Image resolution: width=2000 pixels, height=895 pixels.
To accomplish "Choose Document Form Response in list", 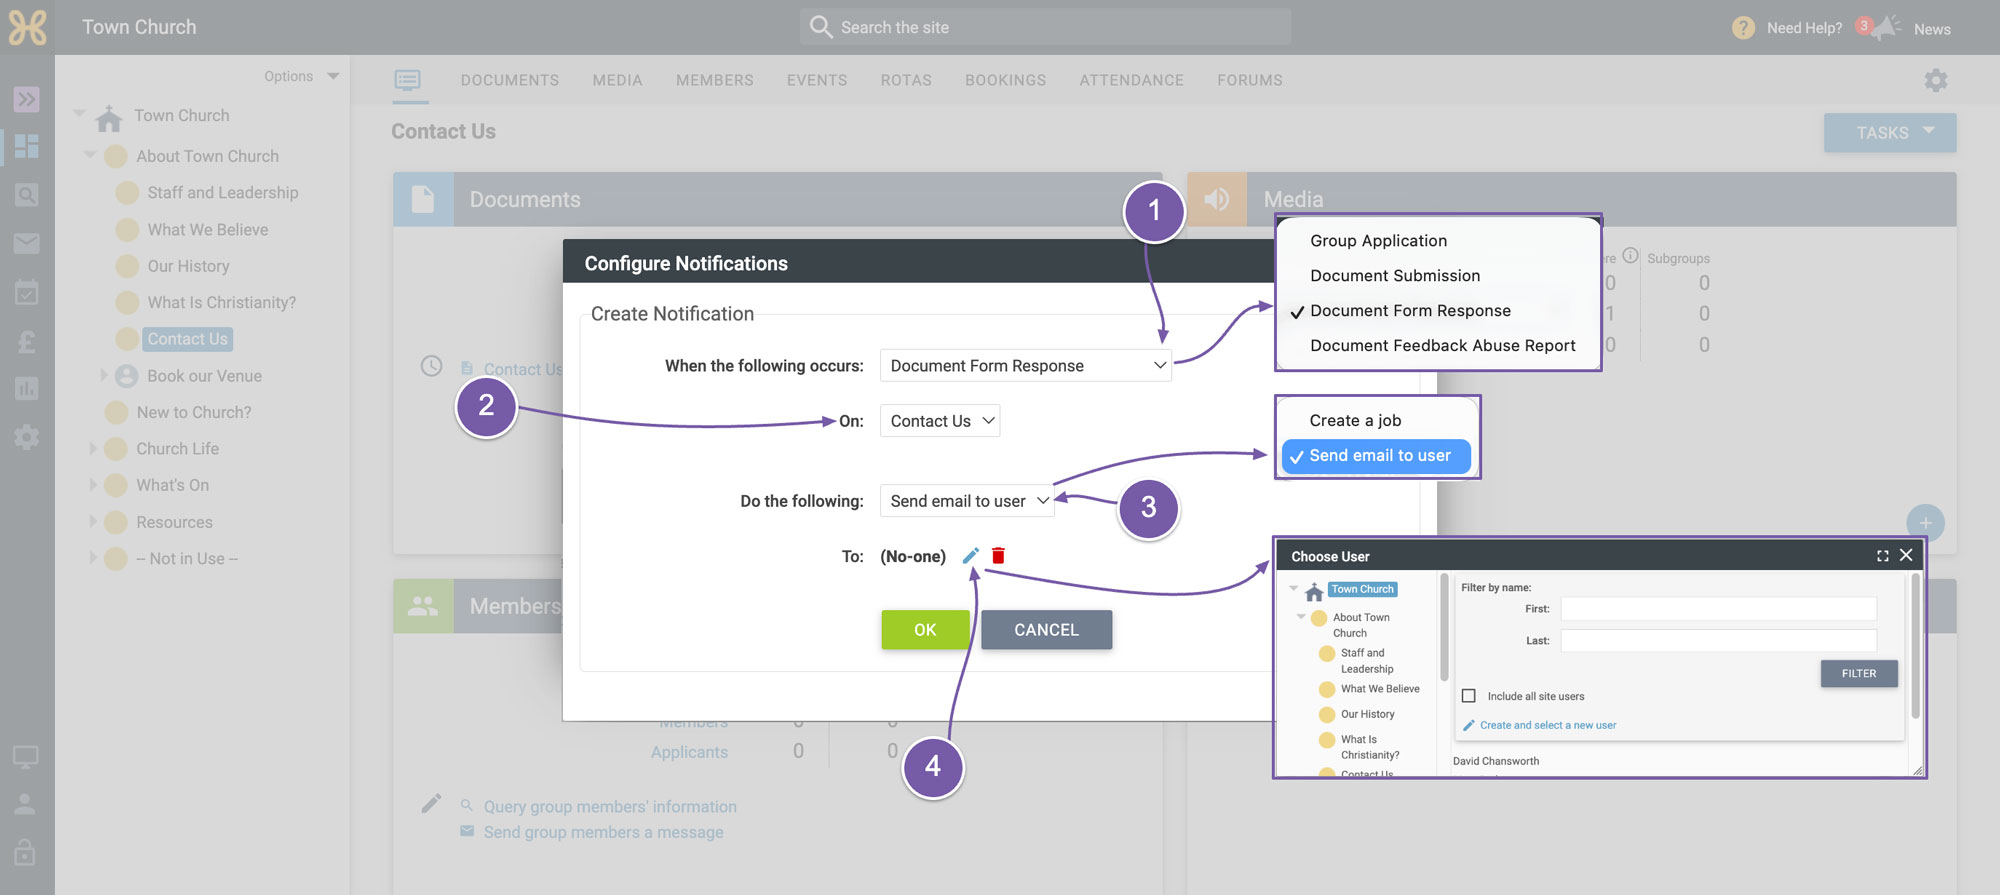I will [1410, 311].
